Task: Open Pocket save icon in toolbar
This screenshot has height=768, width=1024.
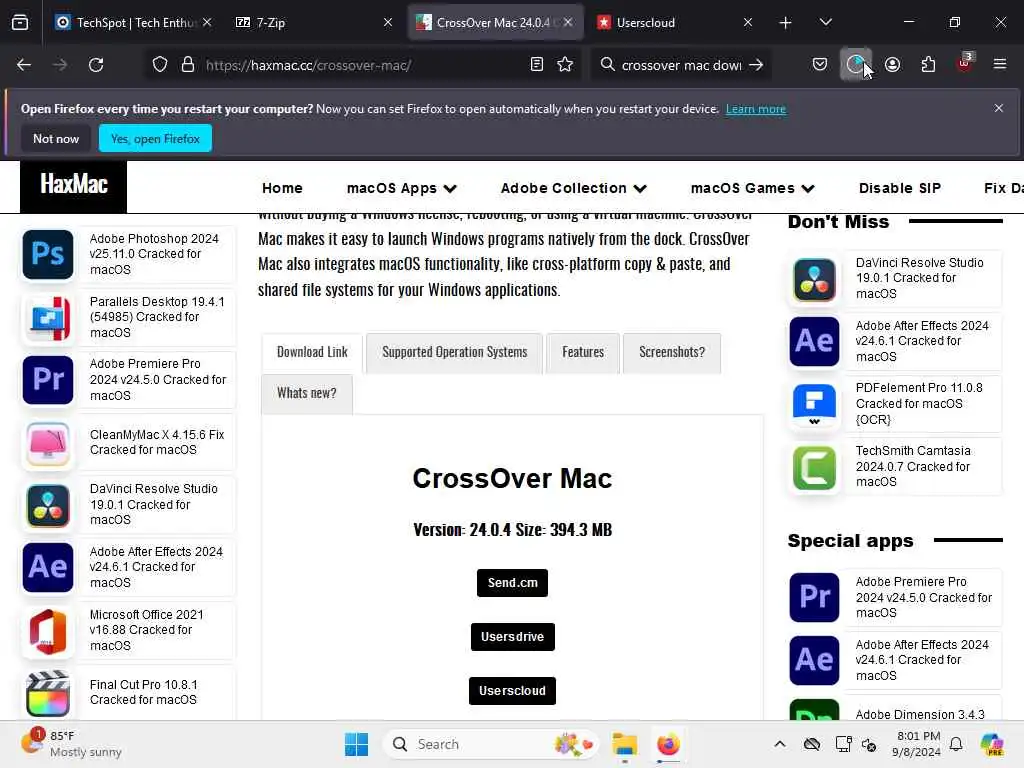Action: coord(820,65)
